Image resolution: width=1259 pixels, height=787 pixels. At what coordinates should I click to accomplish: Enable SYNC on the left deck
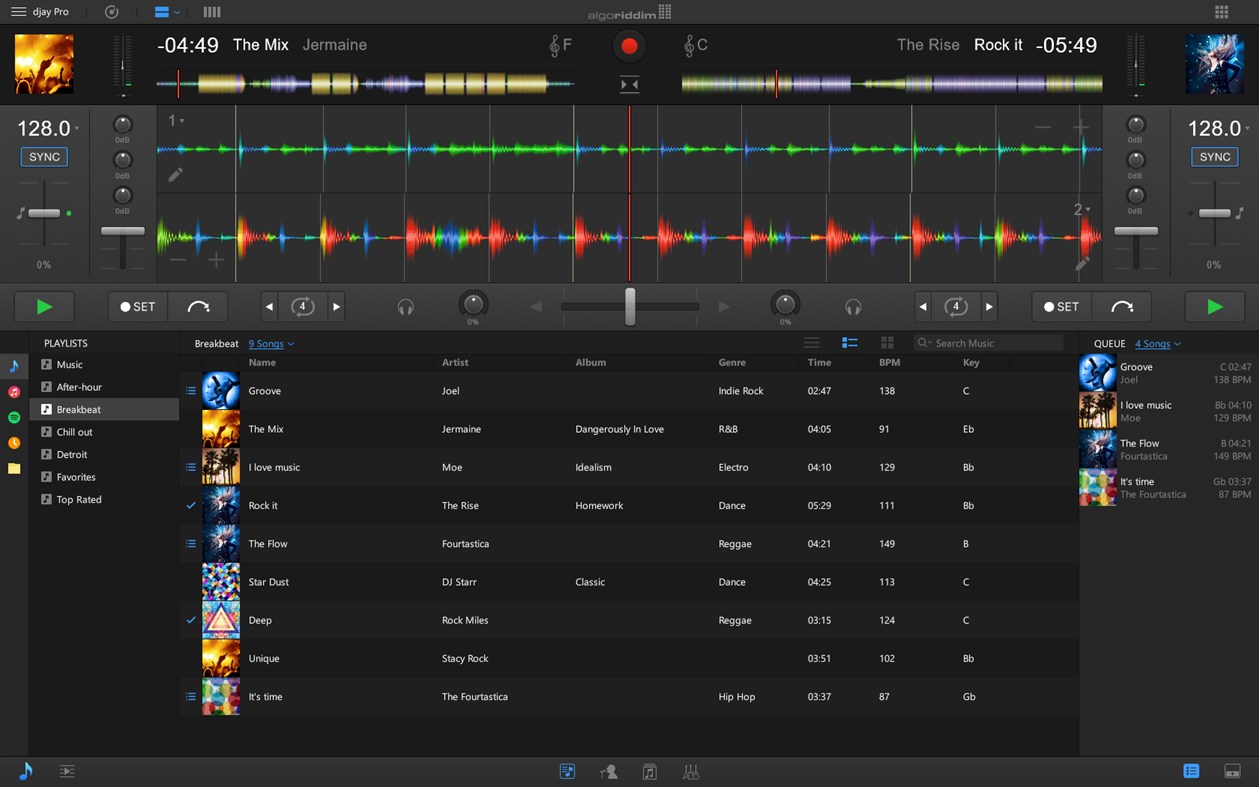(43, 156)
